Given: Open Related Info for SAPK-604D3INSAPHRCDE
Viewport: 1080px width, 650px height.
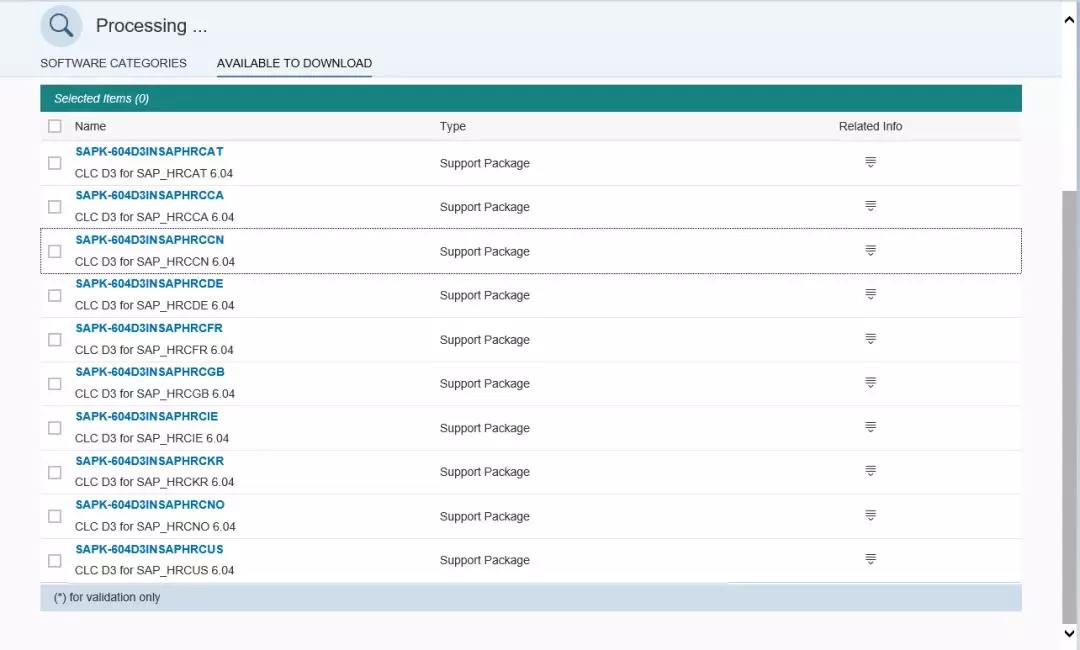Looking at the screenshot, I should point(870,291).
